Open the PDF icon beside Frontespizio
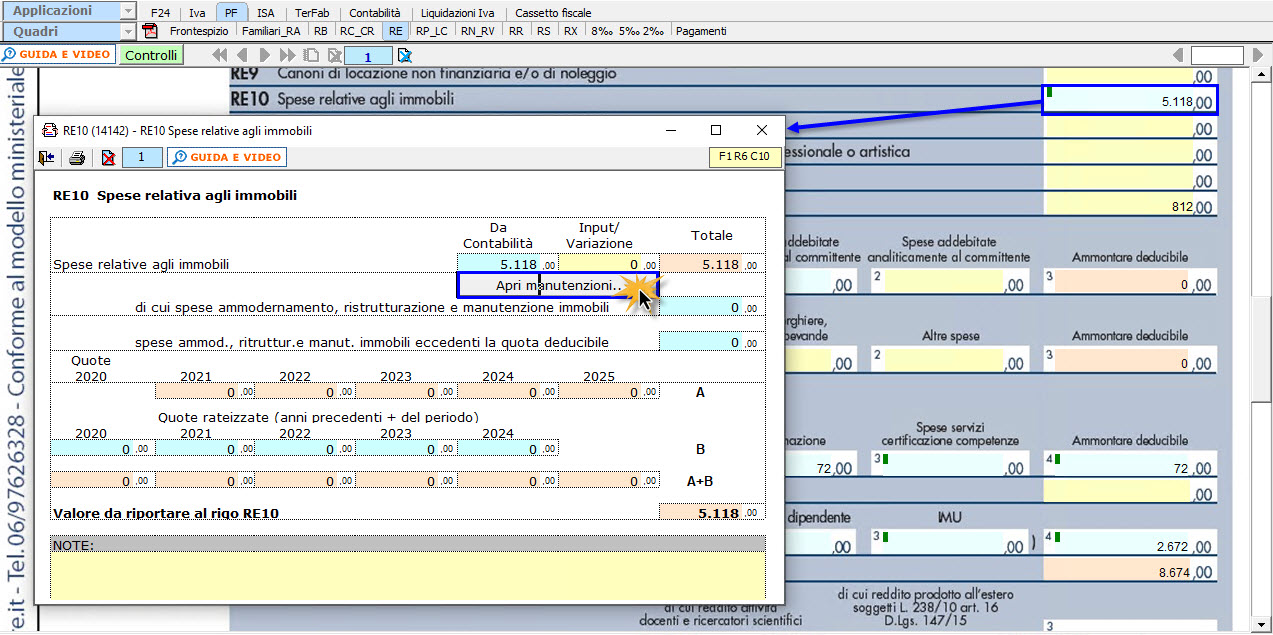 coord(150,31)
